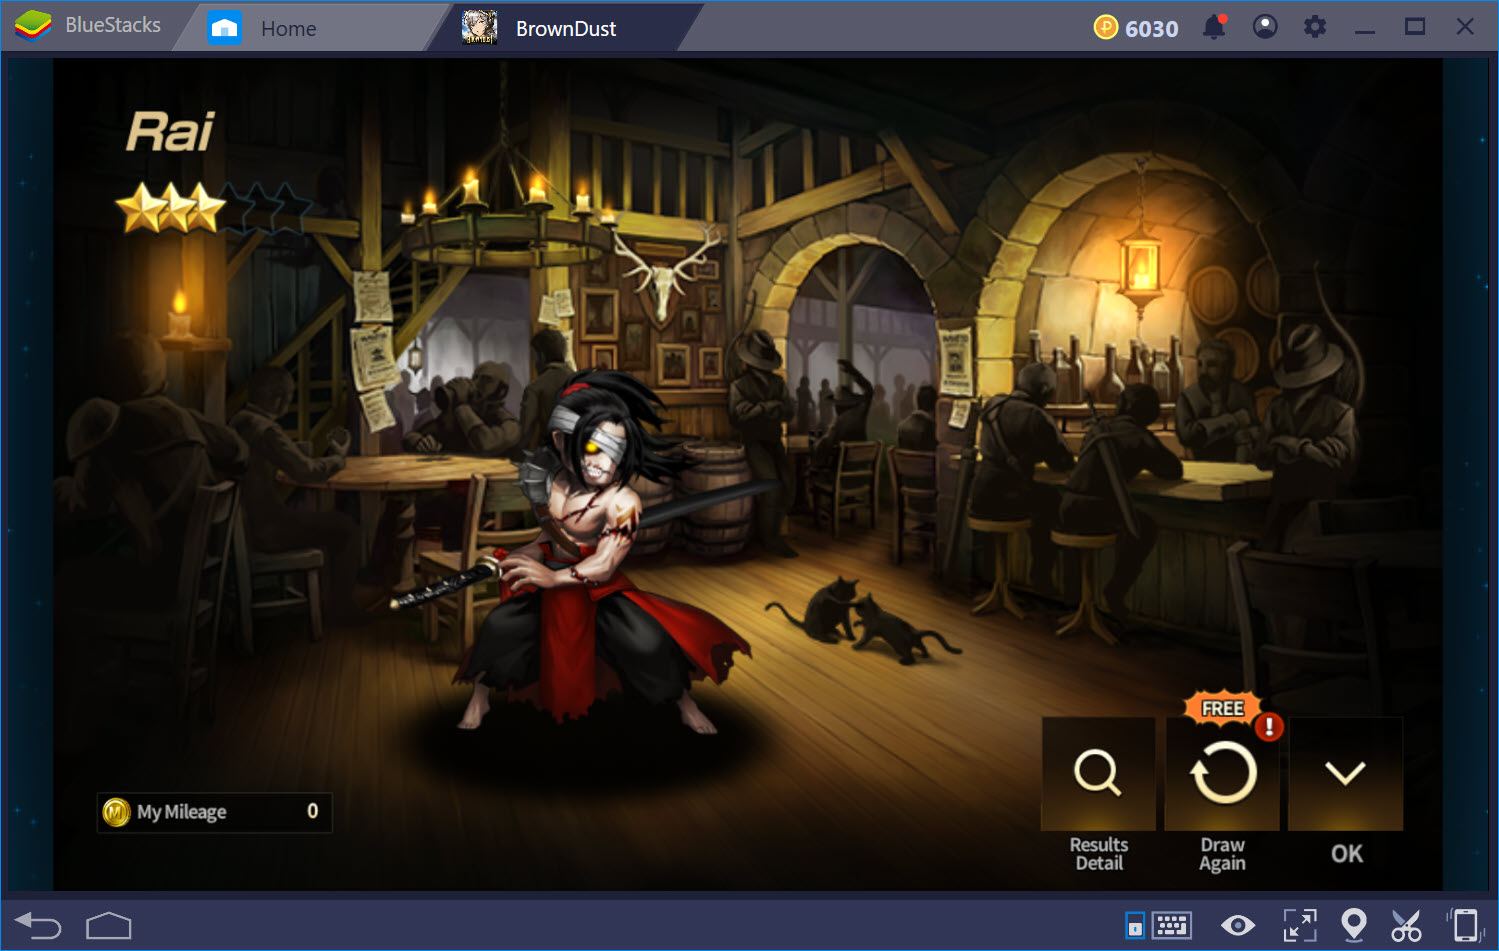Viewport: 1499px width, 951px height.
Task: Select the My Mileage counter field
Action: point(214,812)
